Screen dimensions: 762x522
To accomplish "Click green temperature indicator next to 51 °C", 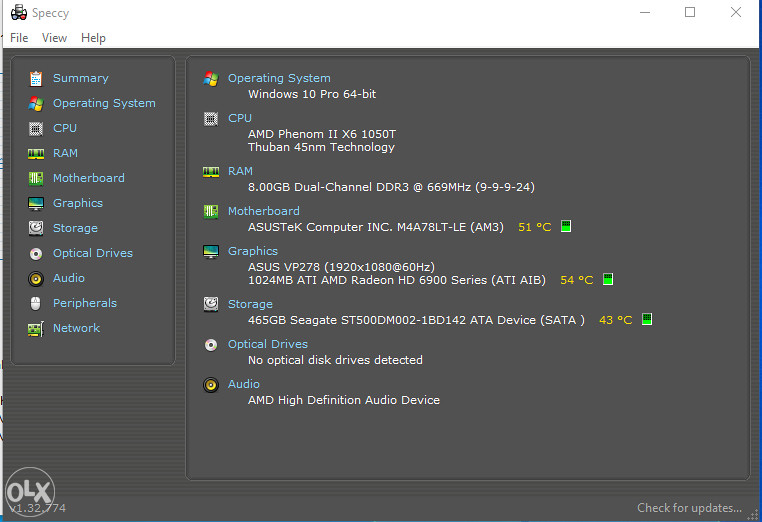I will coord(566,226).
